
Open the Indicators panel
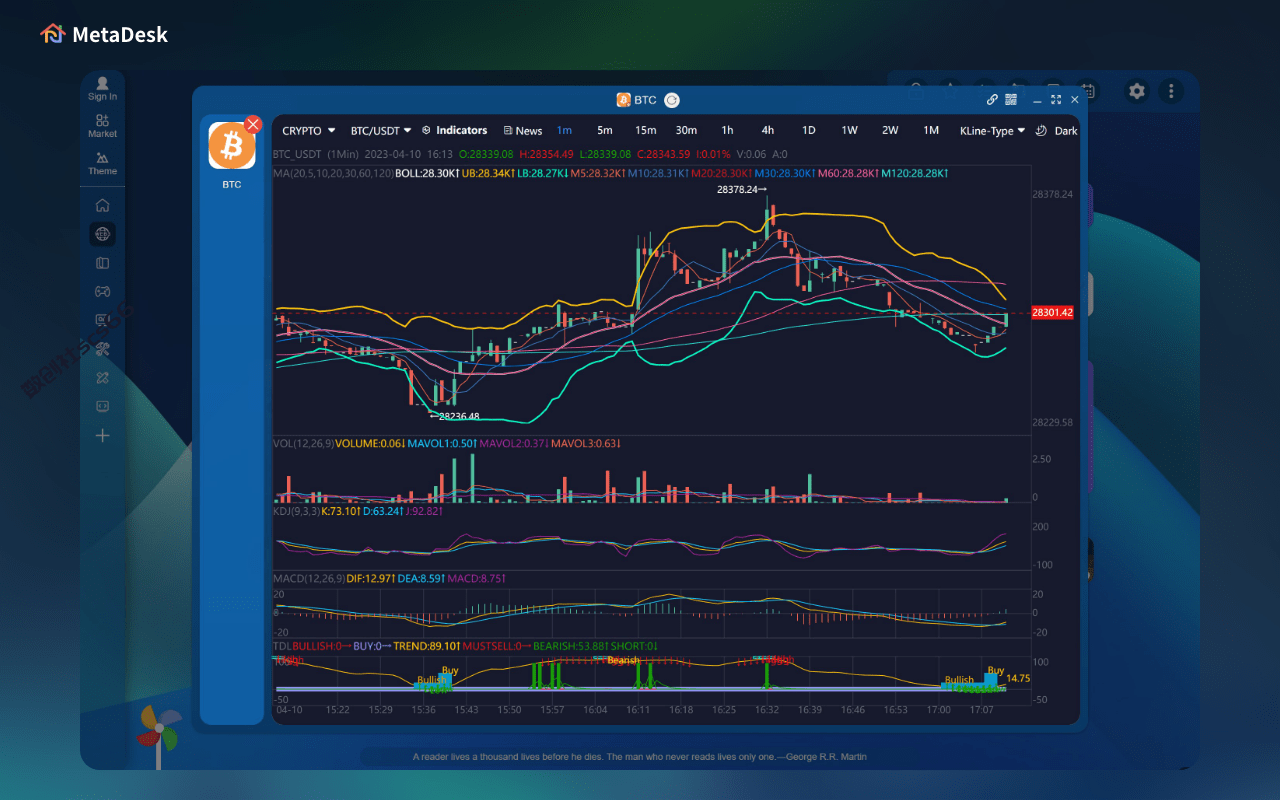[455, 131]
